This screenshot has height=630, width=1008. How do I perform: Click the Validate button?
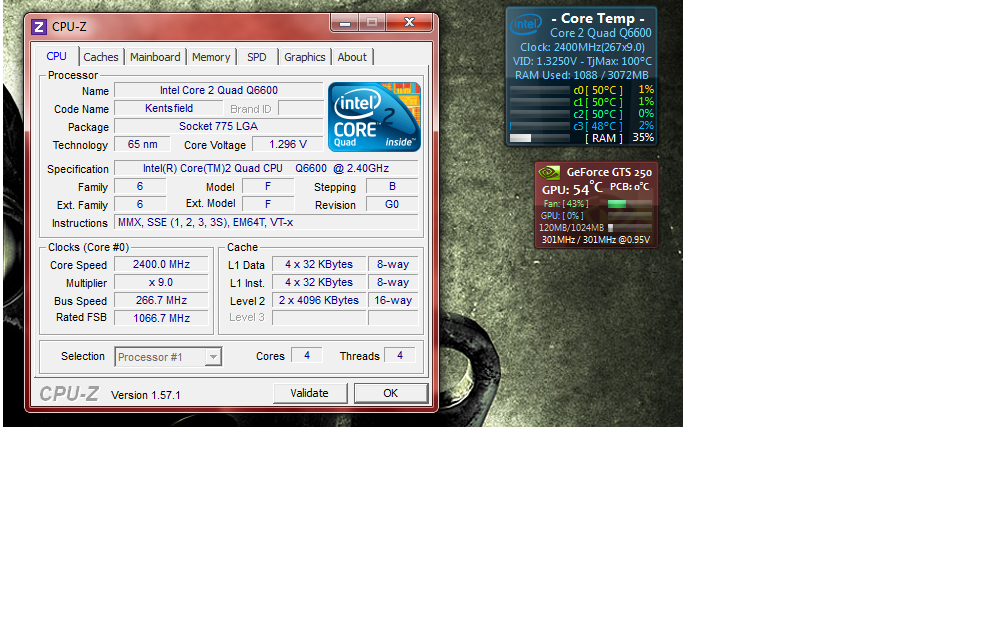point(309,393)
